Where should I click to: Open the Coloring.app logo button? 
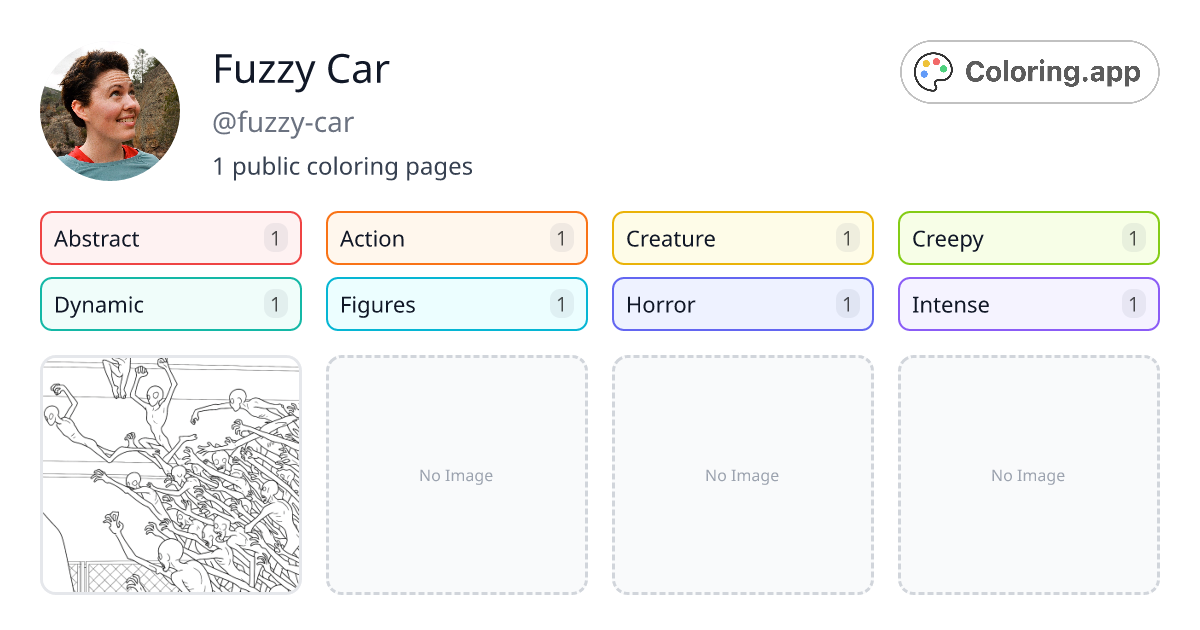(x=1029, y=72)
